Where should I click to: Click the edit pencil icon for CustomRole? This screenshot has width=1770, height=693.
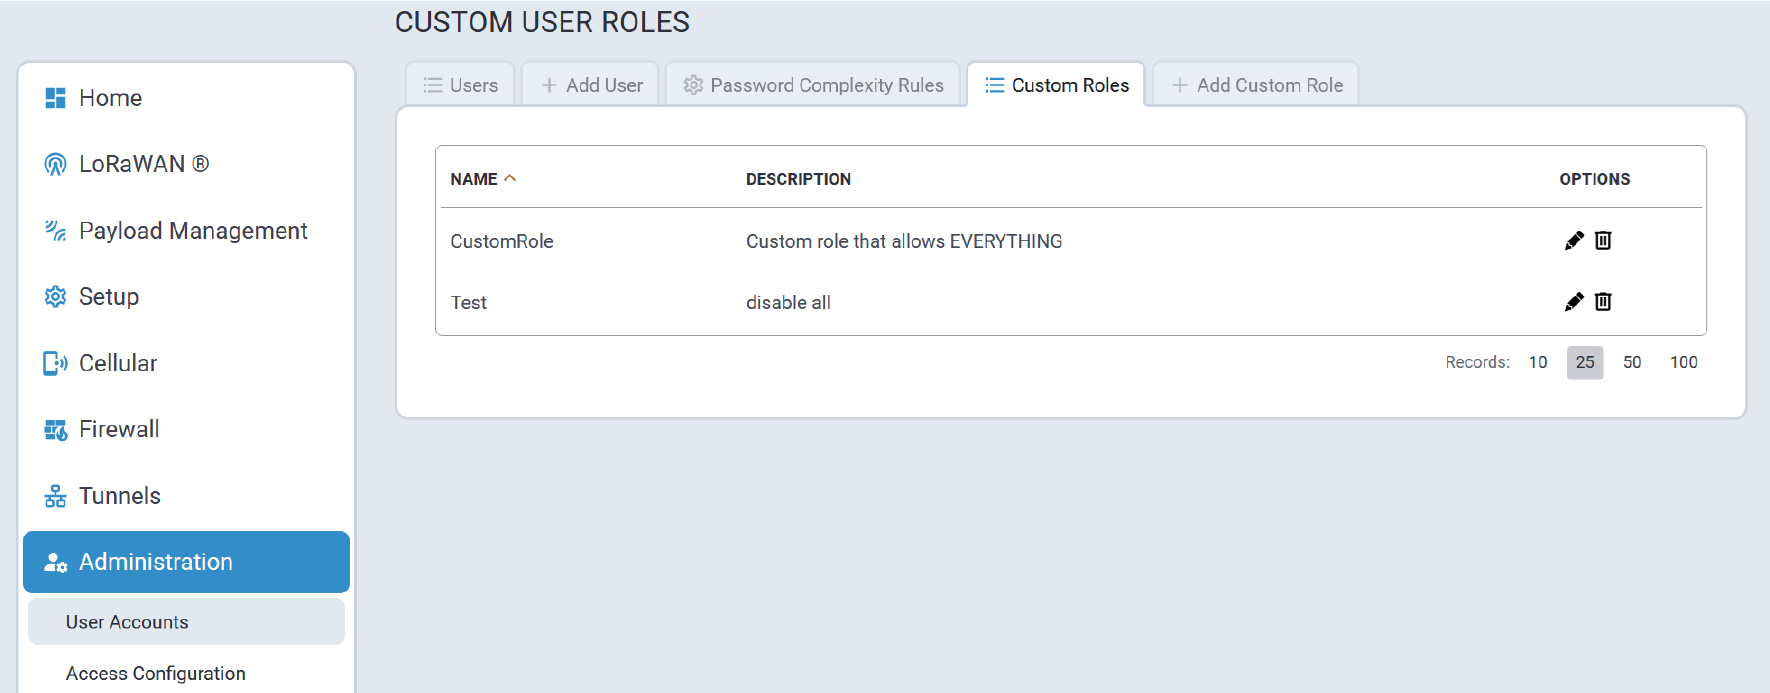(x=1573, y=241)
